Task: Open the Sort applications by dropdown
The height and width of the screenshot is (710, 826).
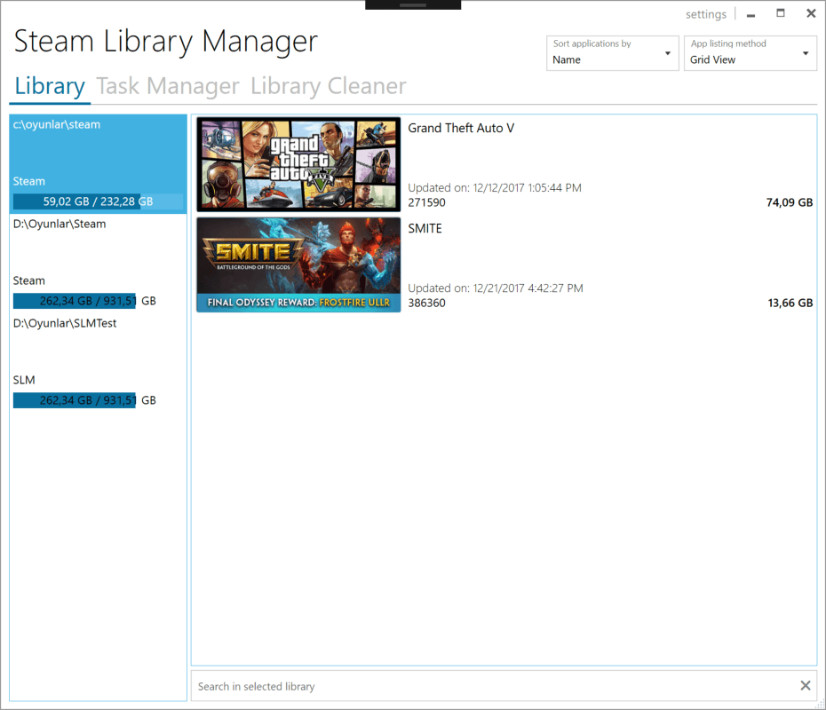Action: pyautogui.click(x=612, y=53)
